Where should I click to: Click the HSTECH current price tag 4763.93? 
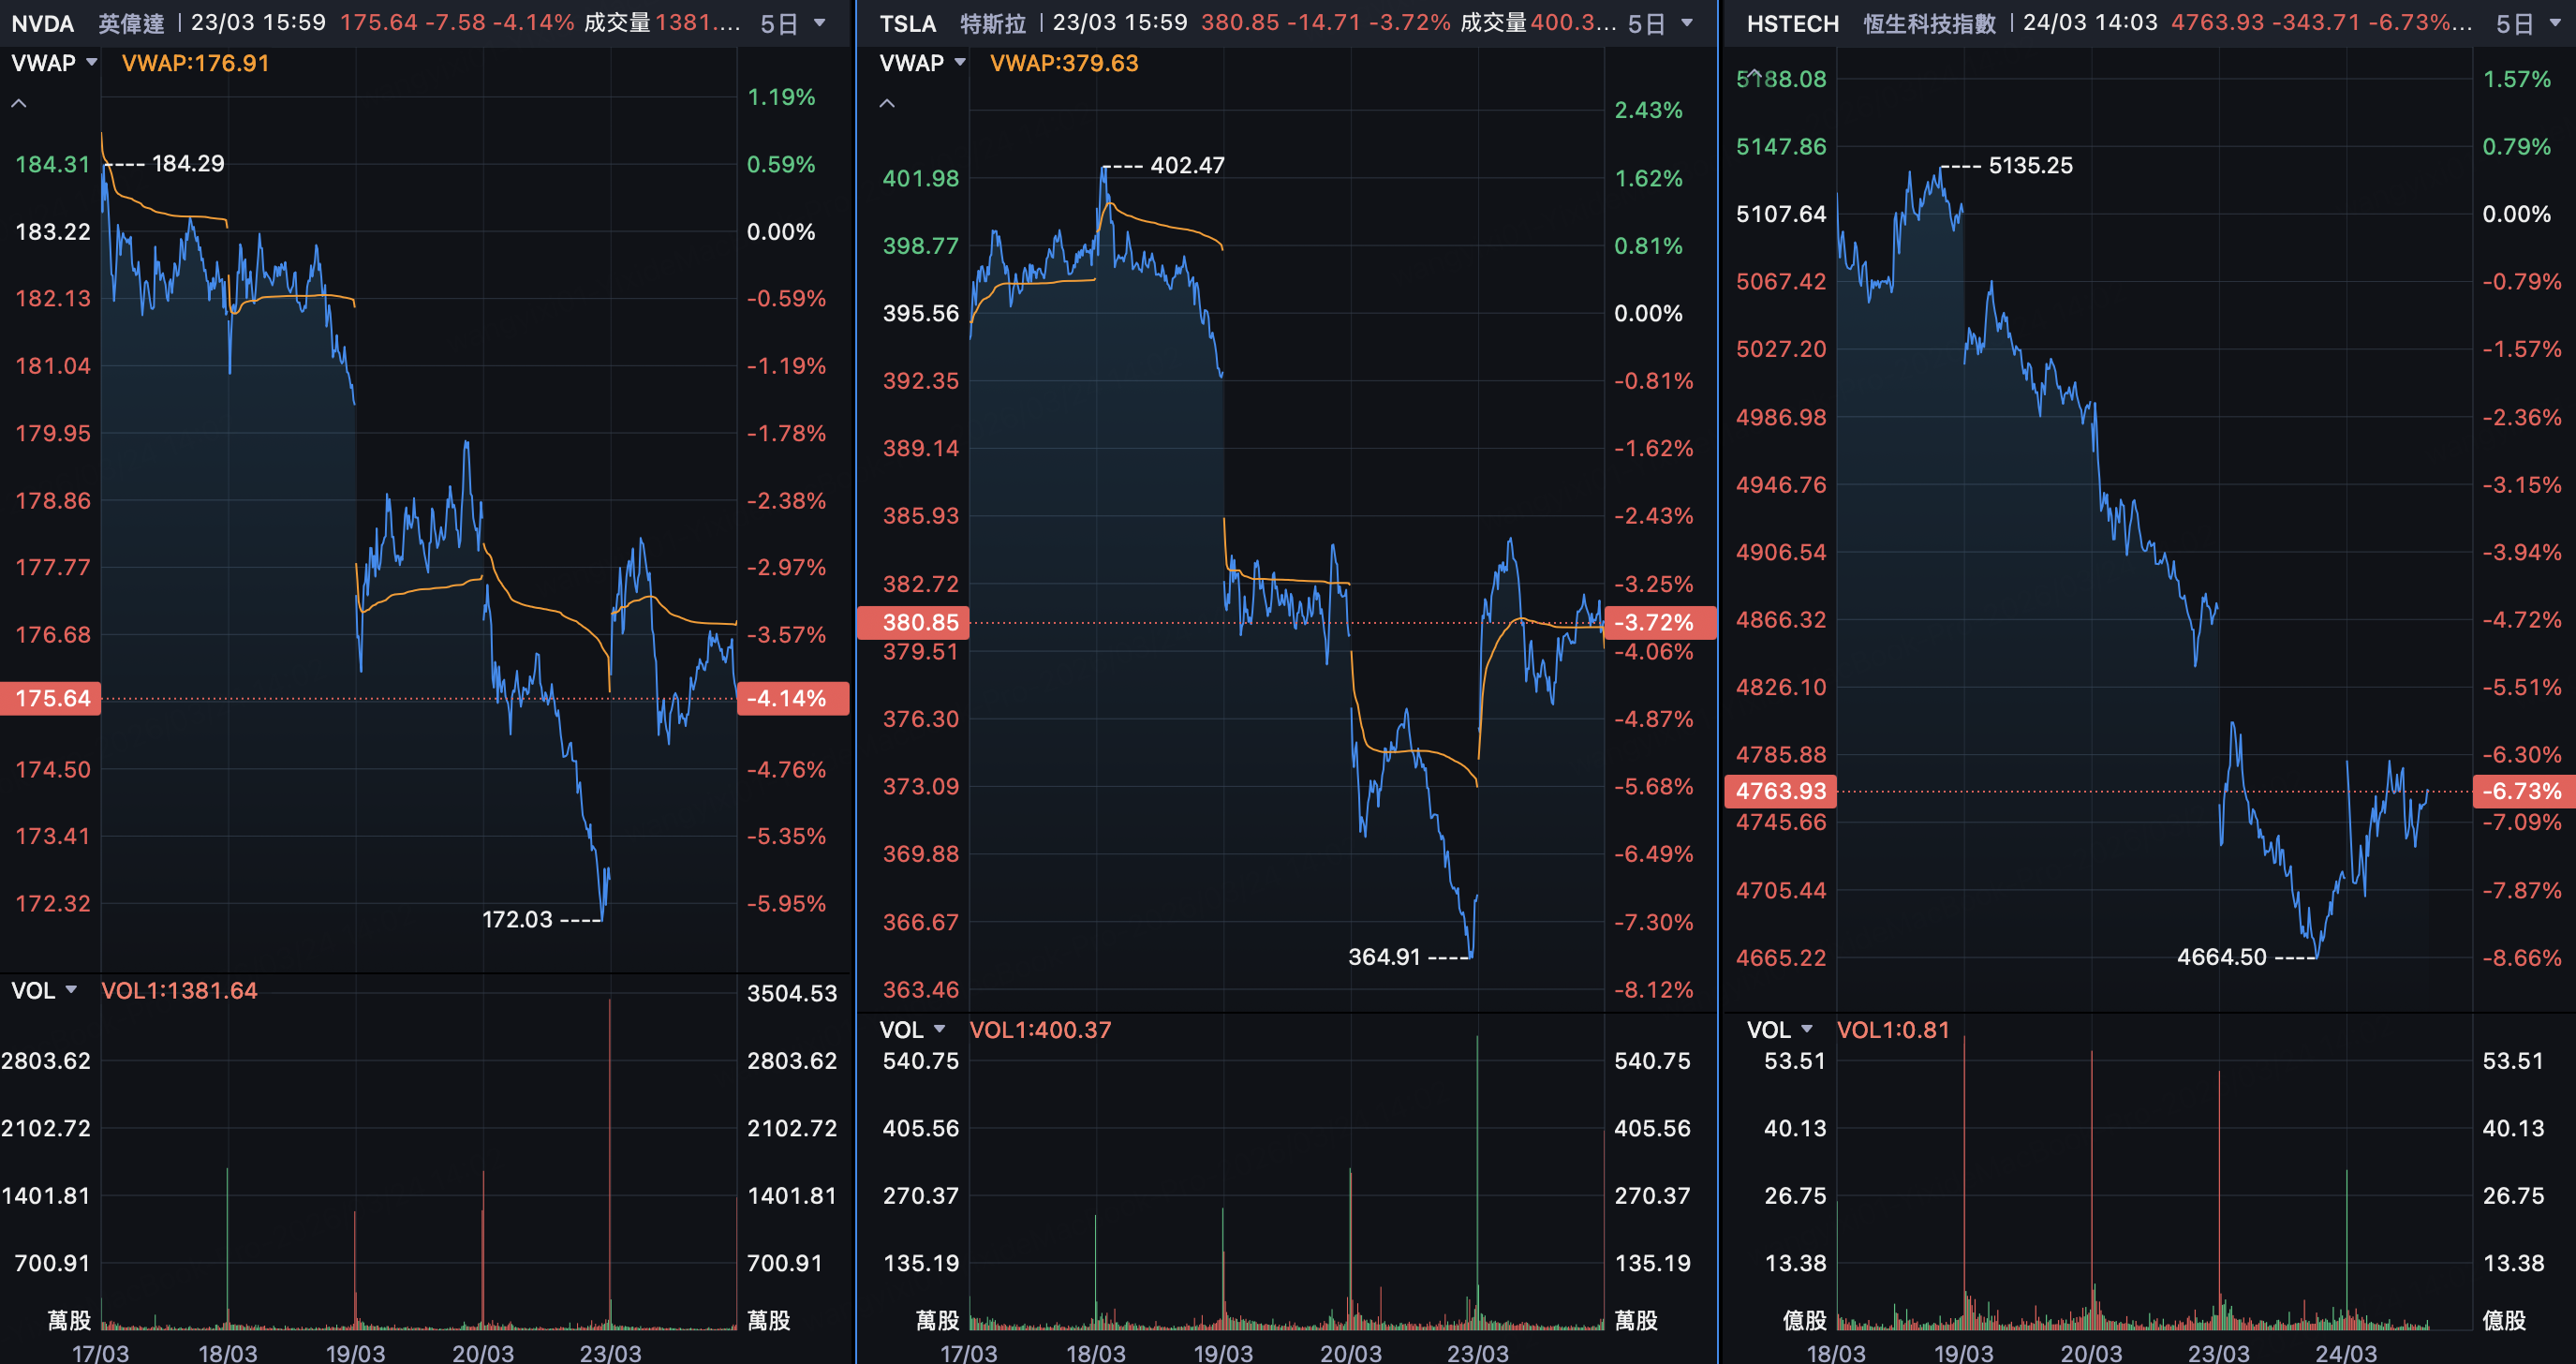pyautogui.click(x=1781, y=791)
